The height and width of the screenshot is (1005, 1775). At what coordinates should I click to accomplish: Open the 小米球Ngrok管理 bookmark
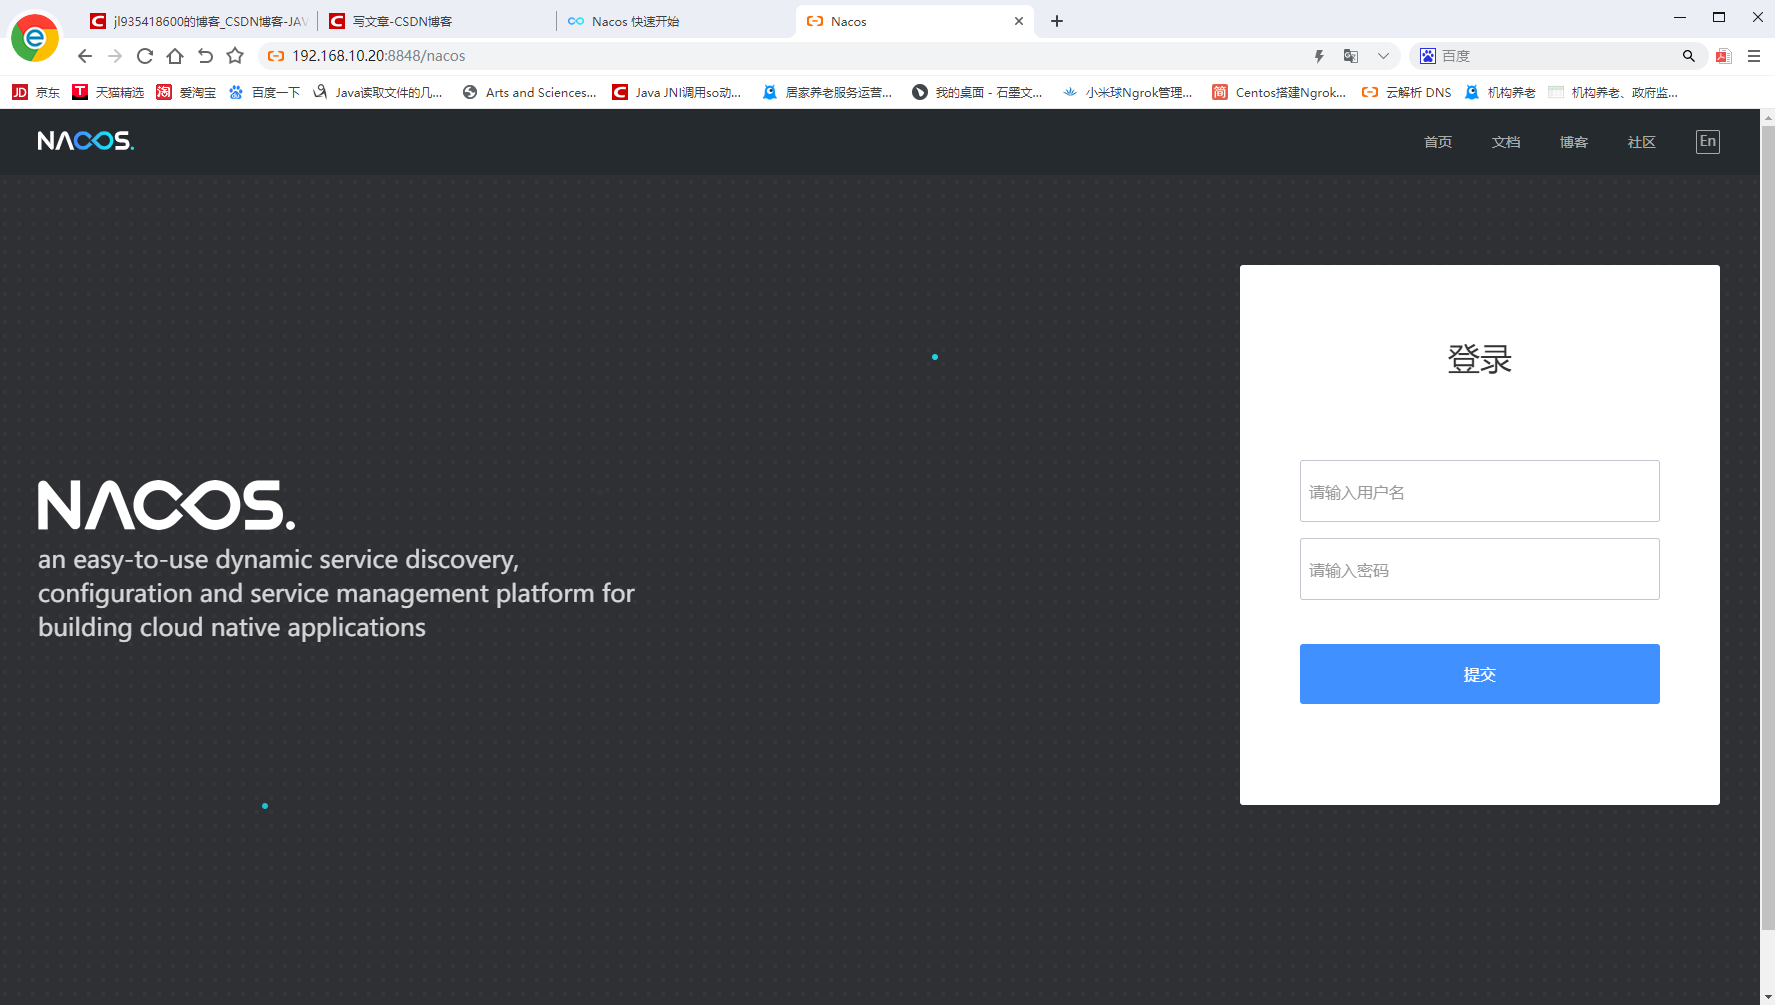point(1127,92)
